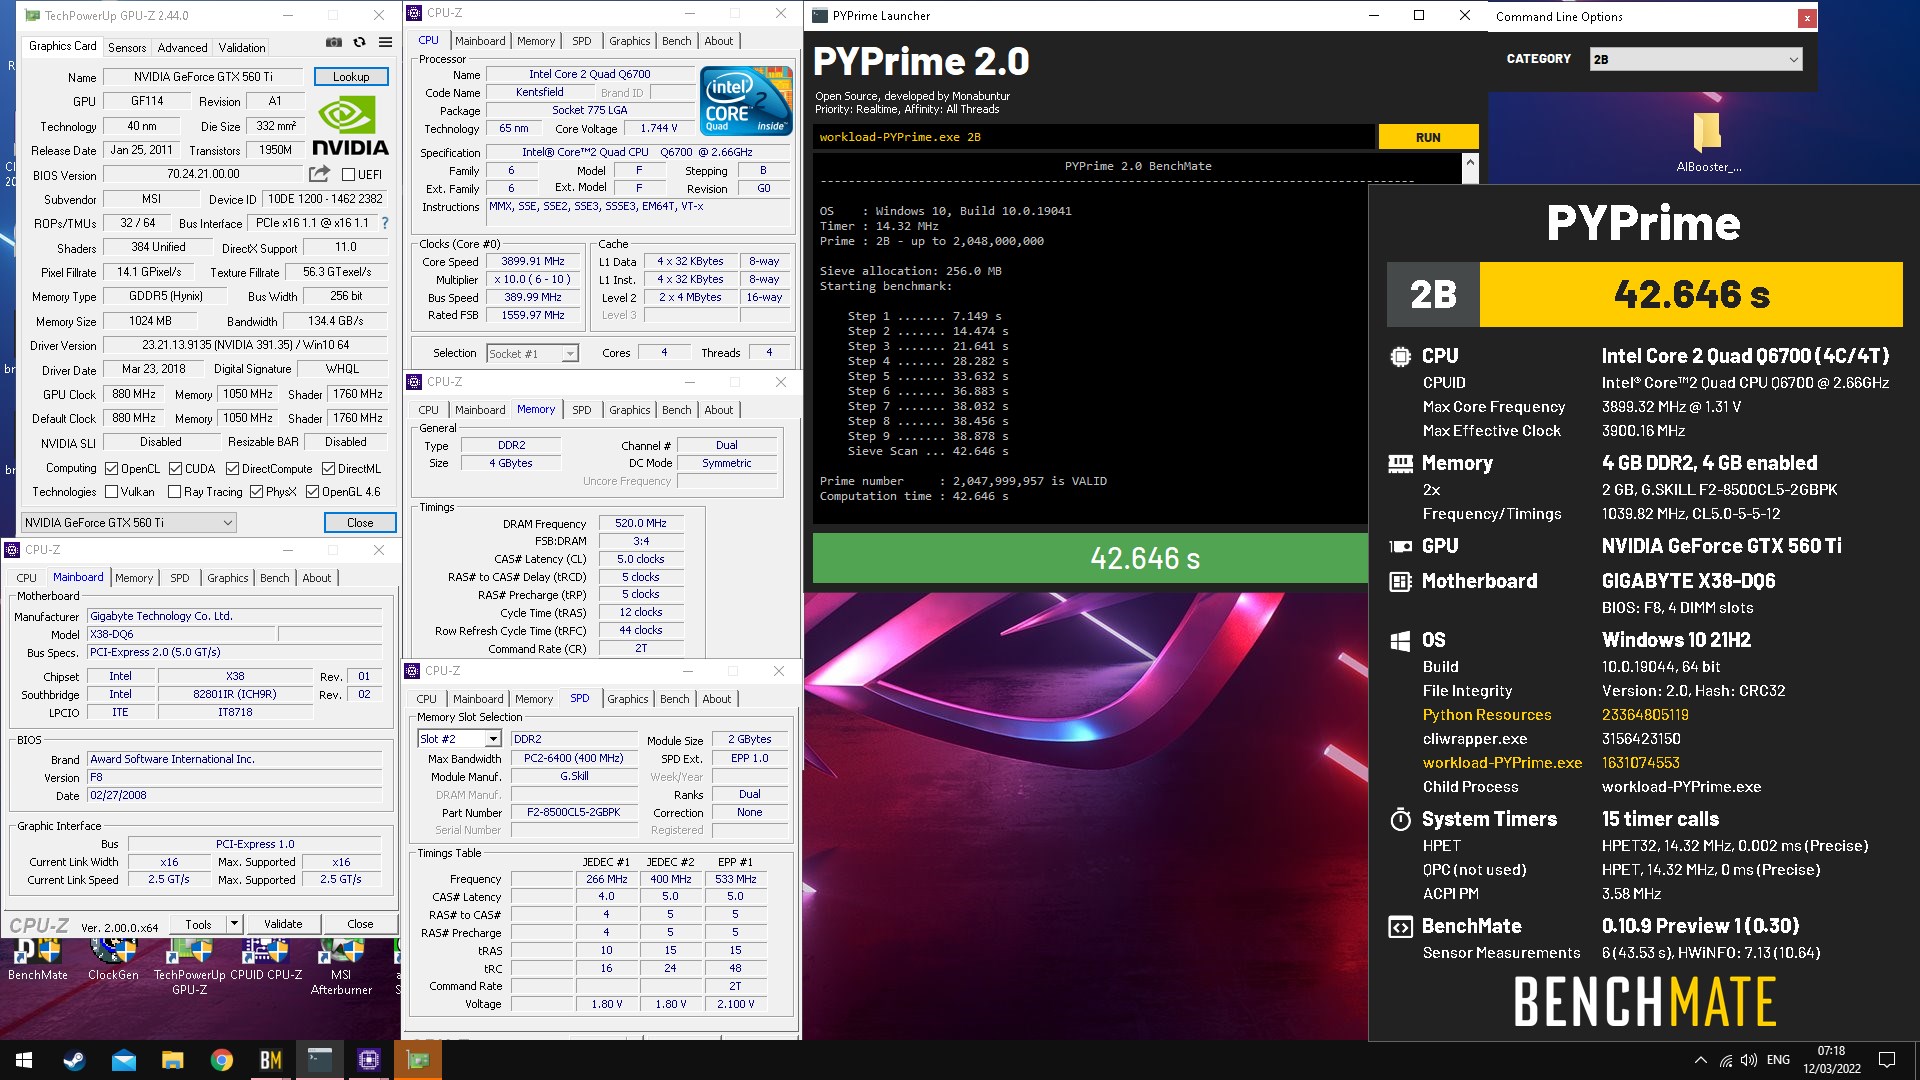1920x1080 pixels.
Task: Click the yellow RUN button in PYPrime
Action: [1428, 137]
